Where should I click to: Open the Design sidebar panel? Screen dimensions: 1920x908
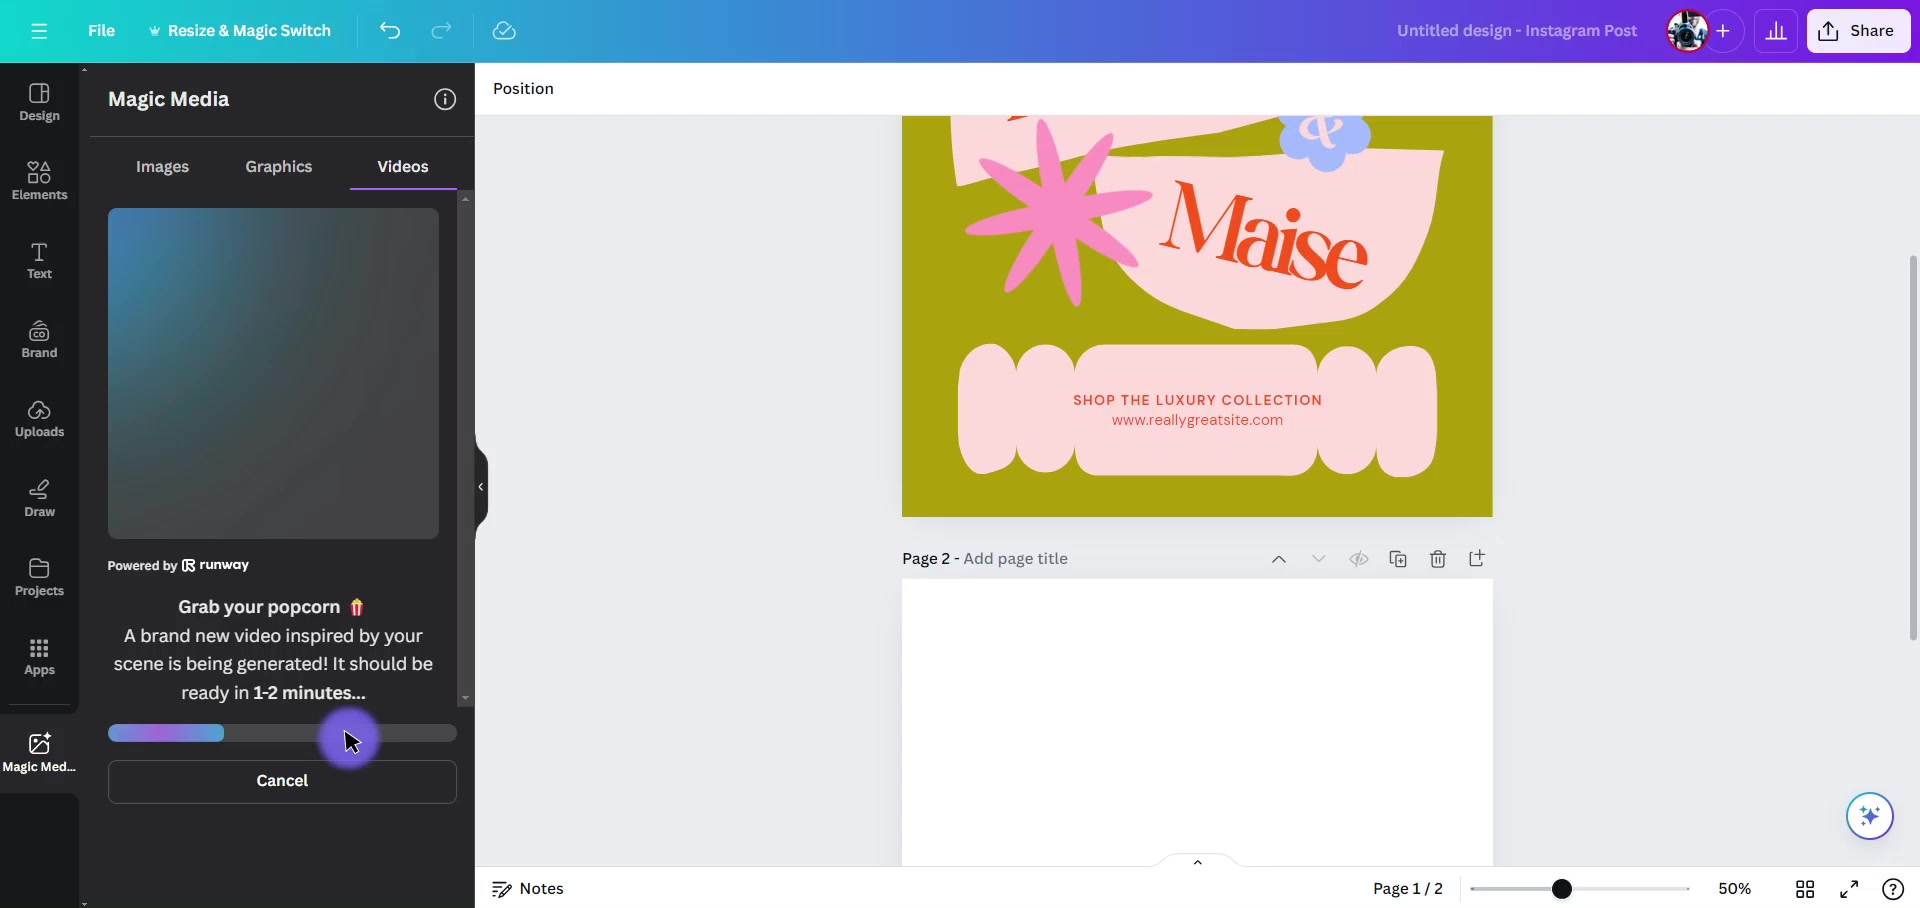[39, 103]
